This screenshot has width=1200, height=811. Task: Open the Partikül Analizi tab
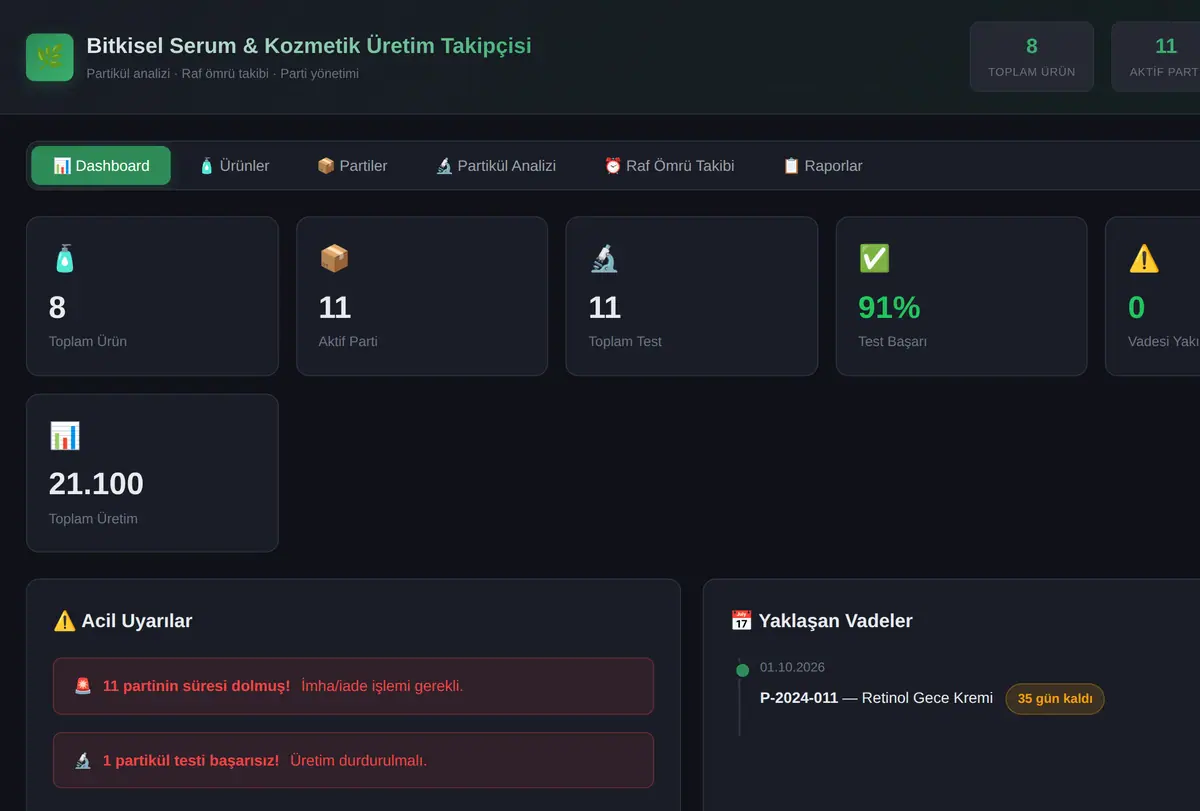coord(496,166)
